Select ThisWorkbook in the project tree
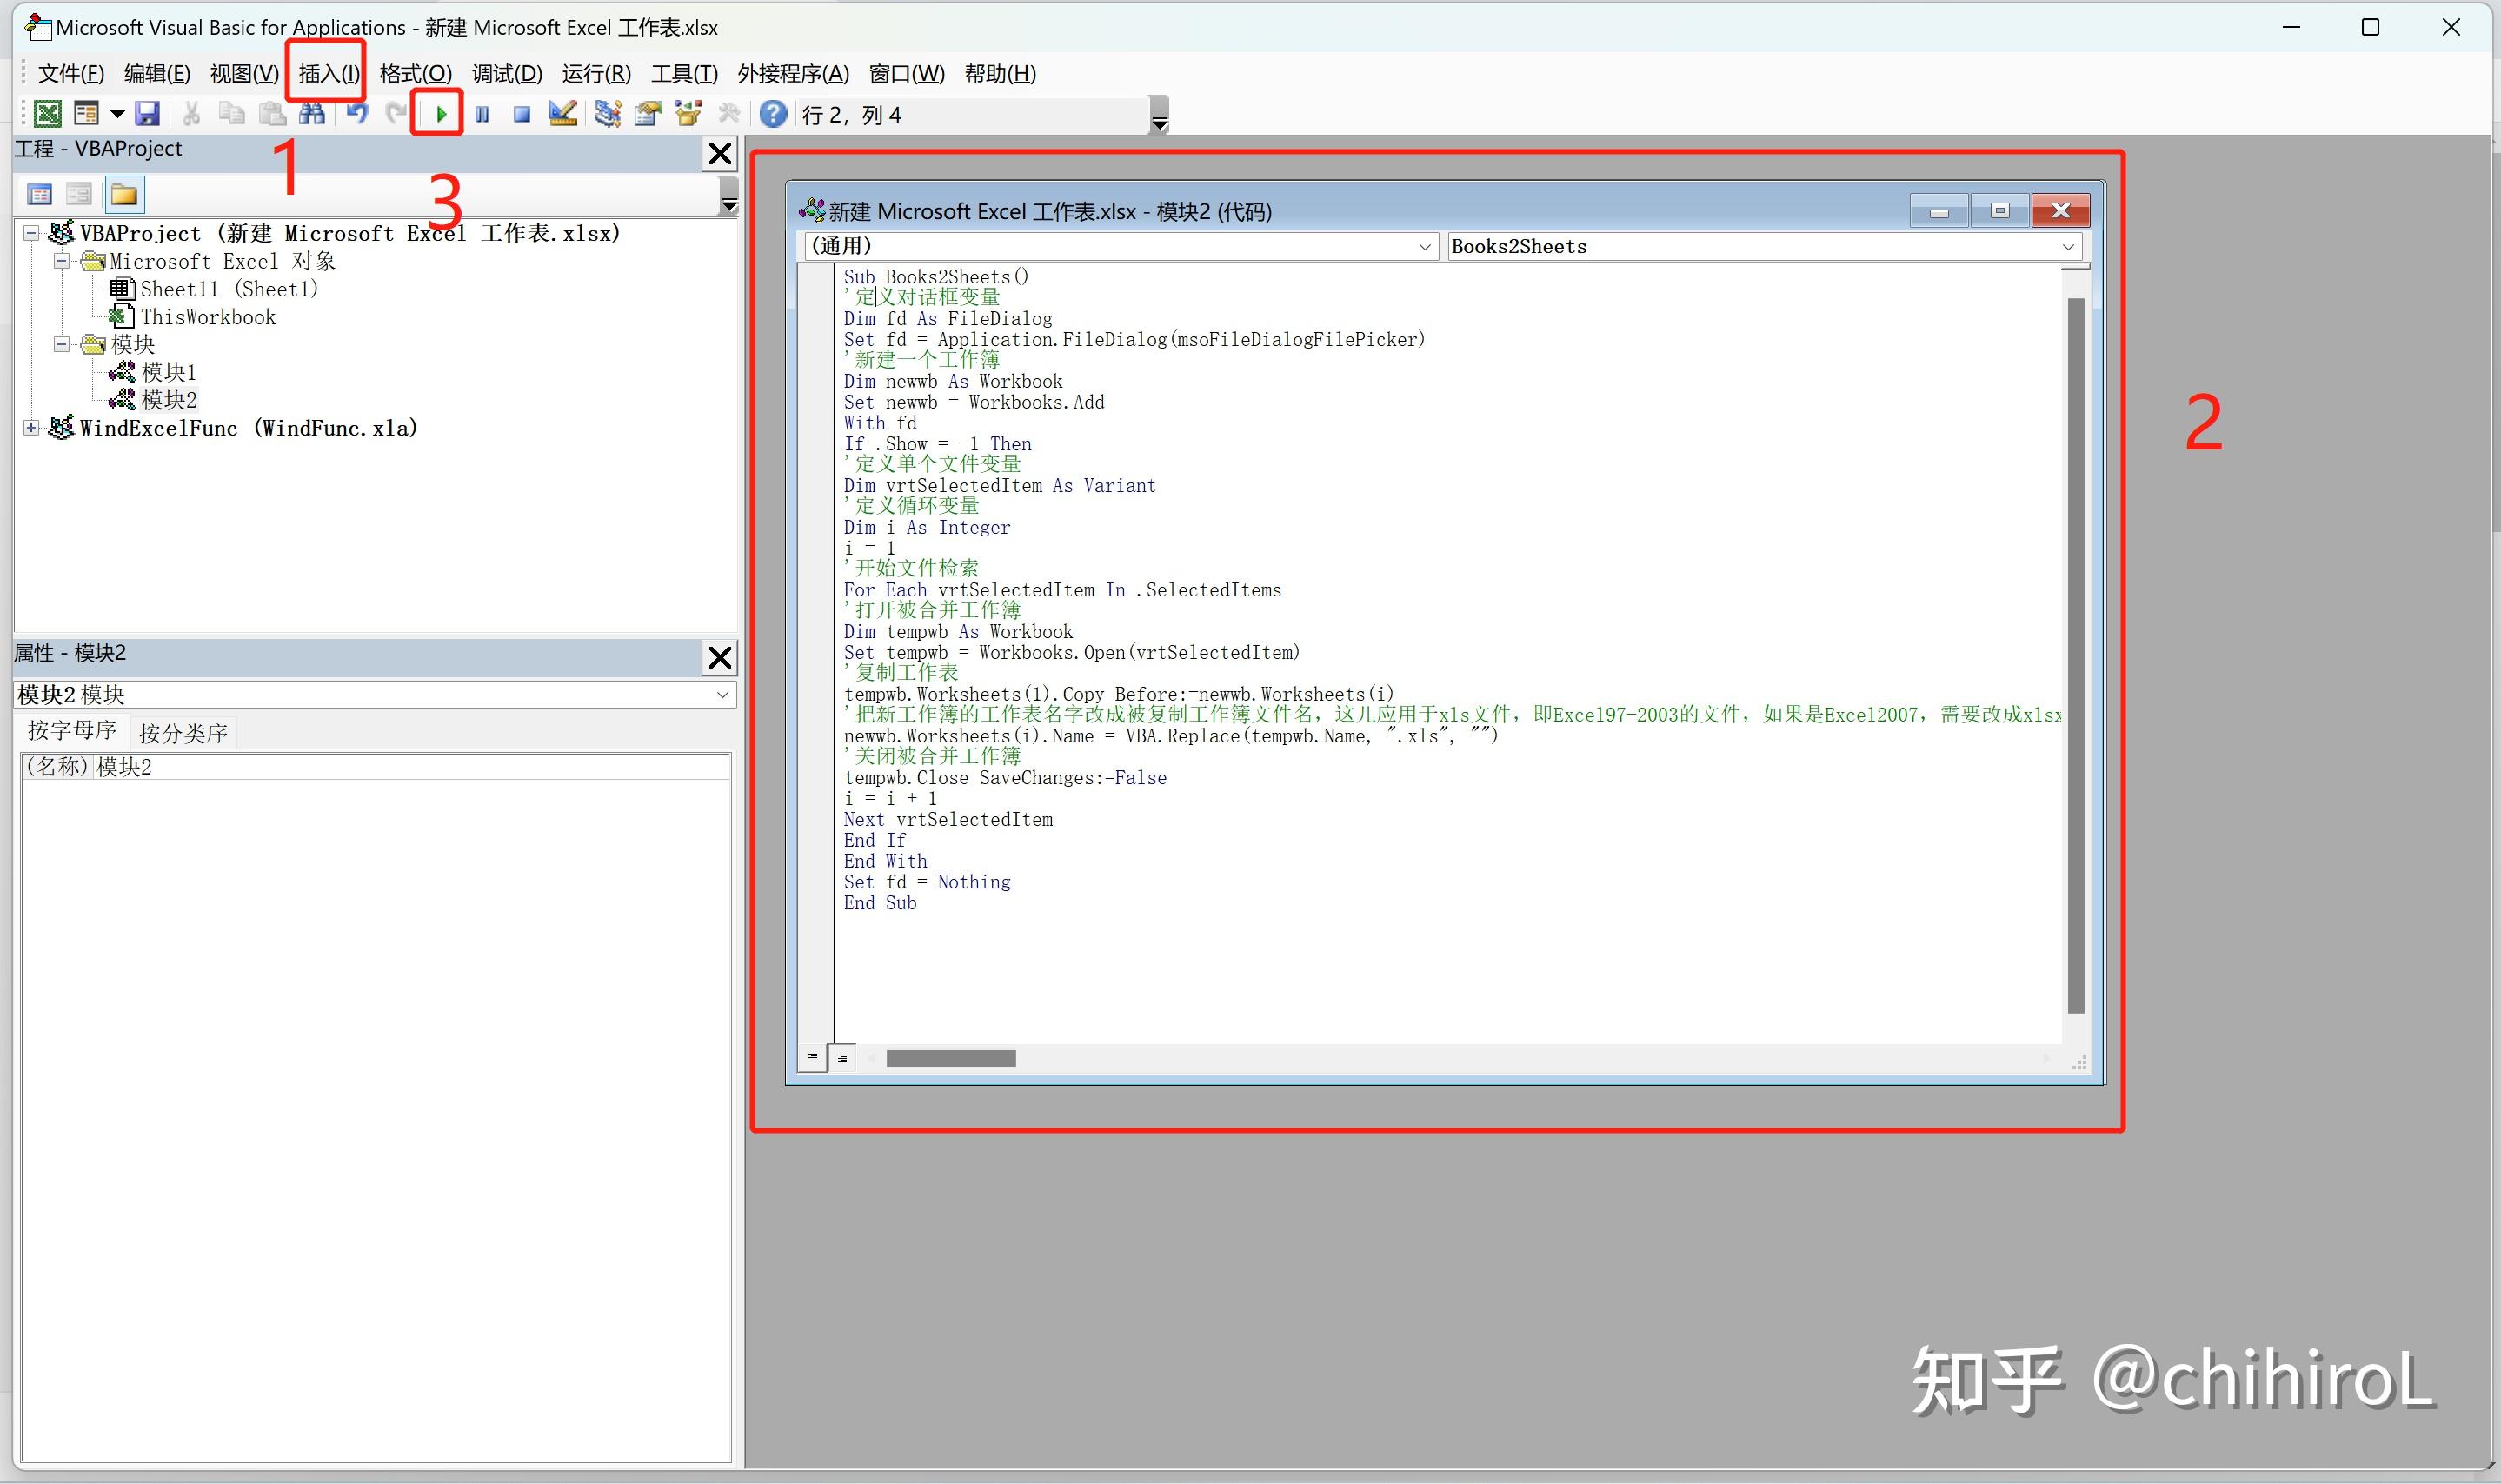 point(208,317)
